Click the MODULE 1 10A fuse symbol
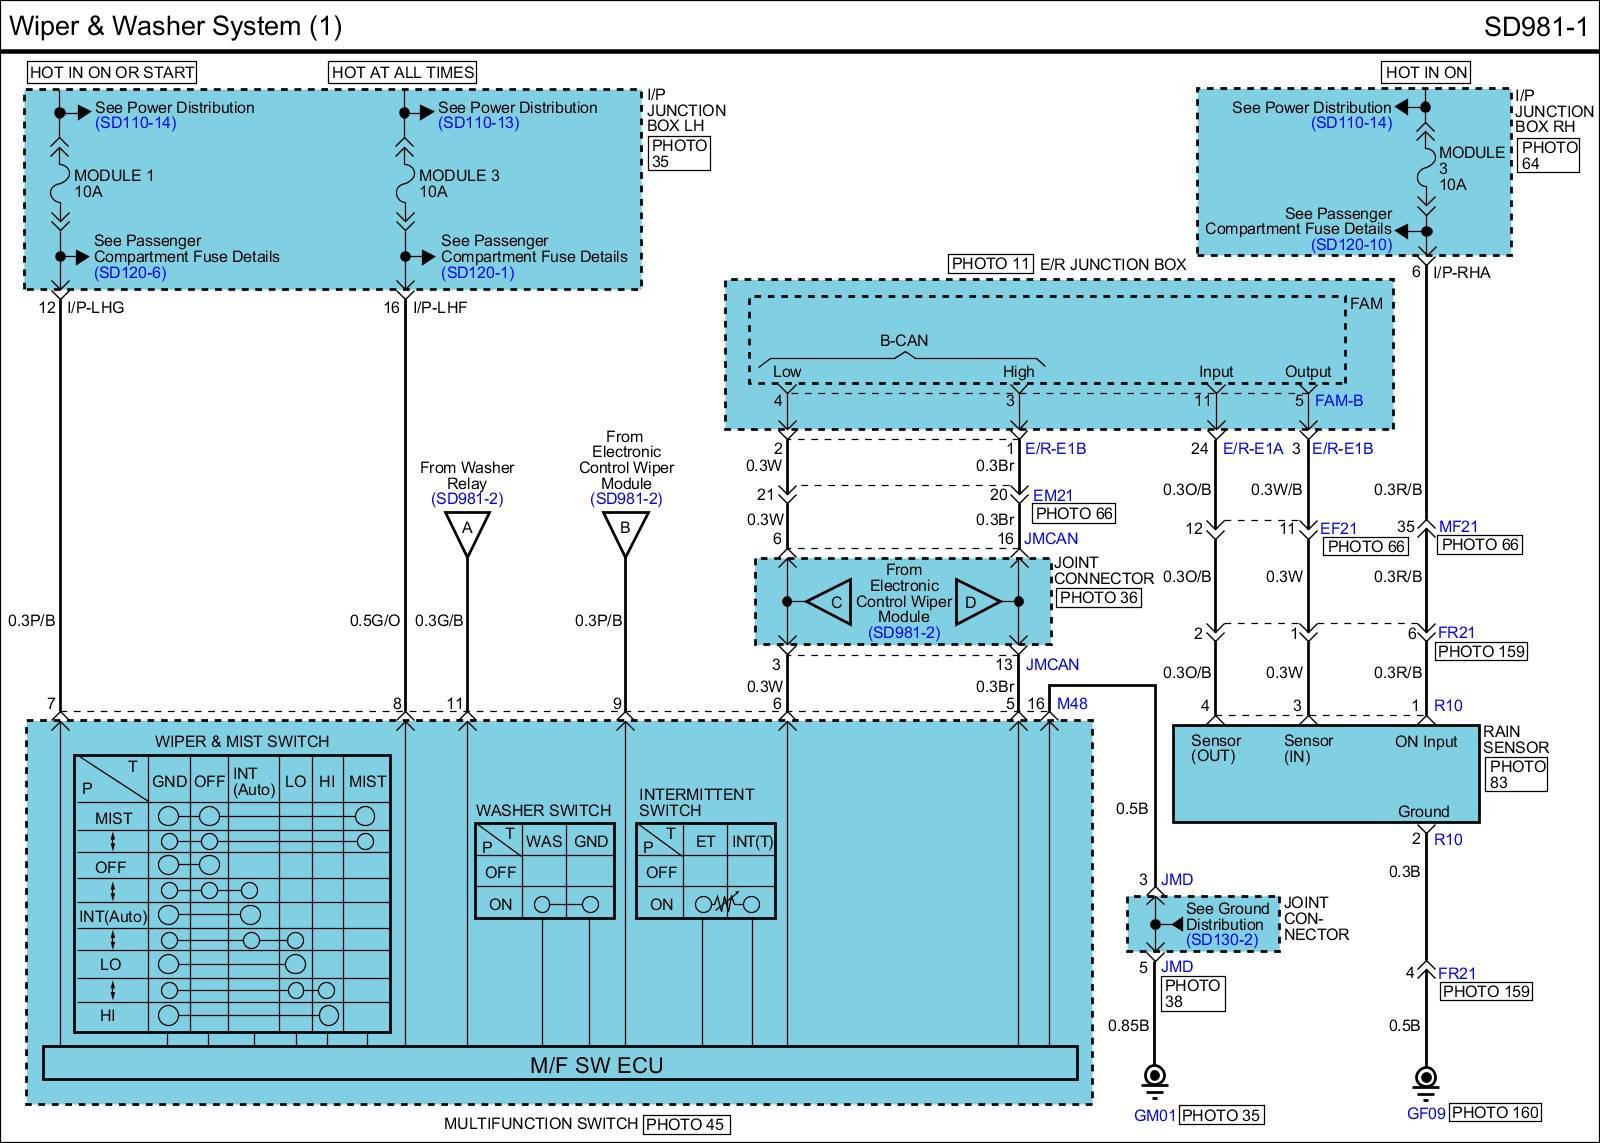The image size is (1600, 1143). pos(59,183)
